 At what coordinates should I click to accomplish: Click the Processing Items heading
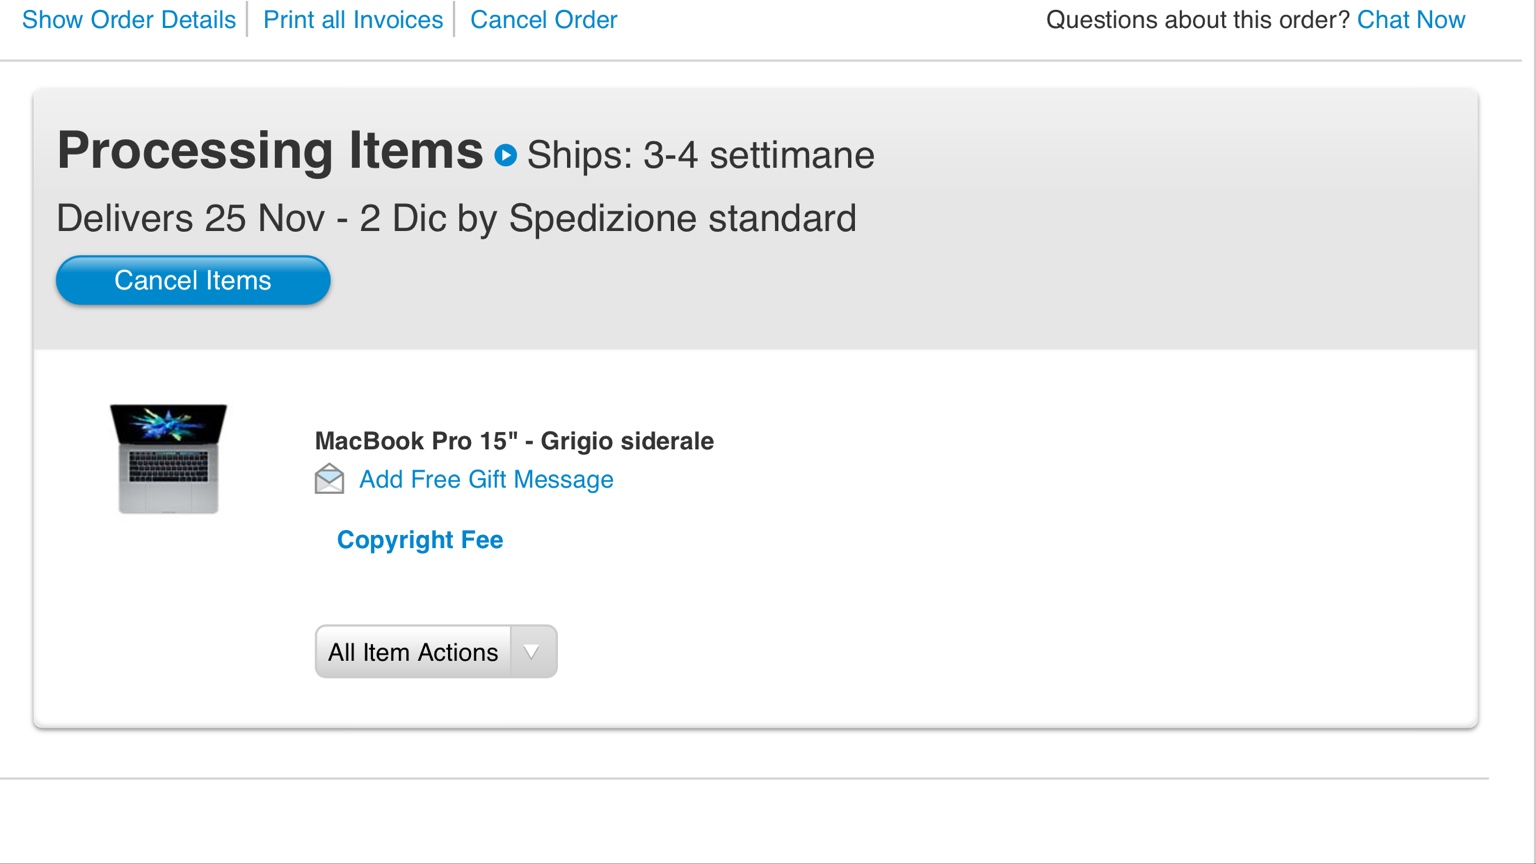point(270,151)
